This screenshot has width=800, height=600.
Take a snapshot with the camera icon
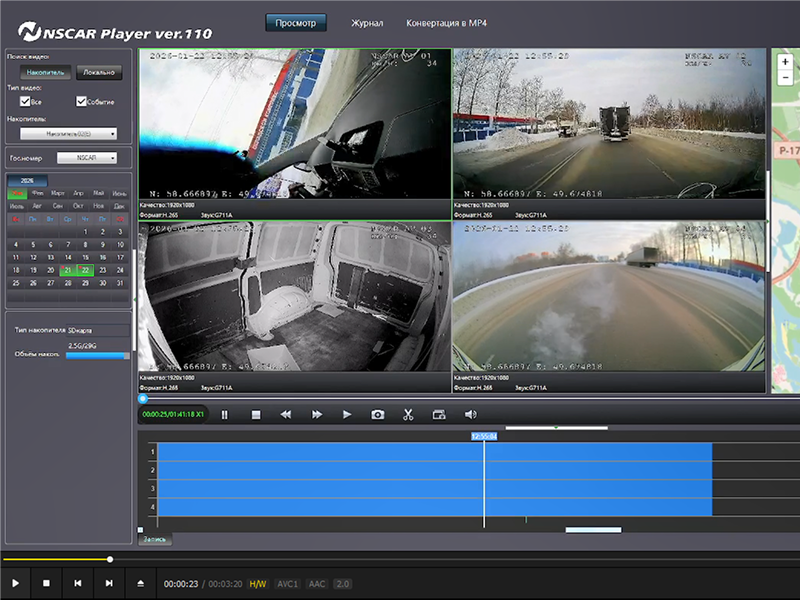(x=378, y=414)
